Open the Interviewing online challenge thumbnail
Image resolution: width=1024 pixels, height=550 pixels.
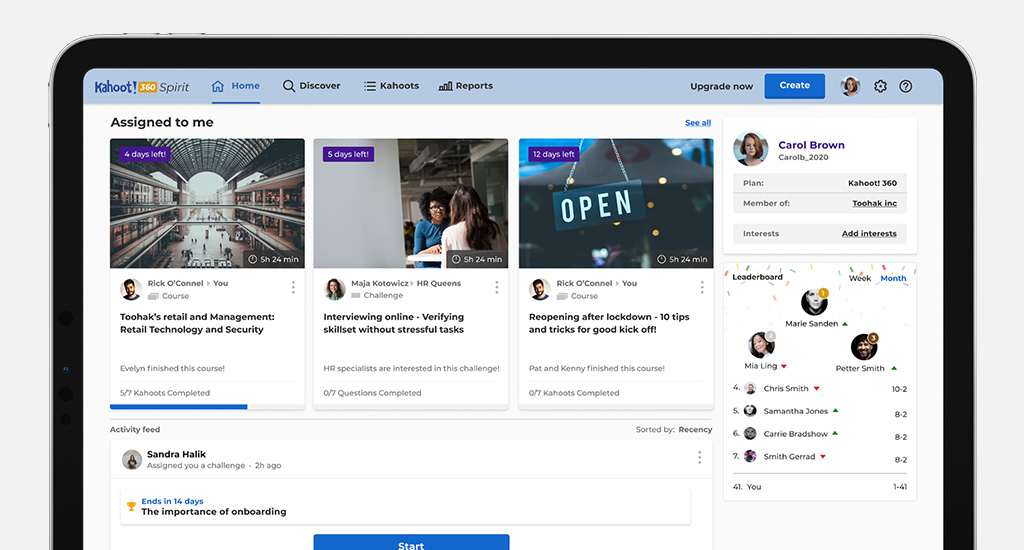411,203
